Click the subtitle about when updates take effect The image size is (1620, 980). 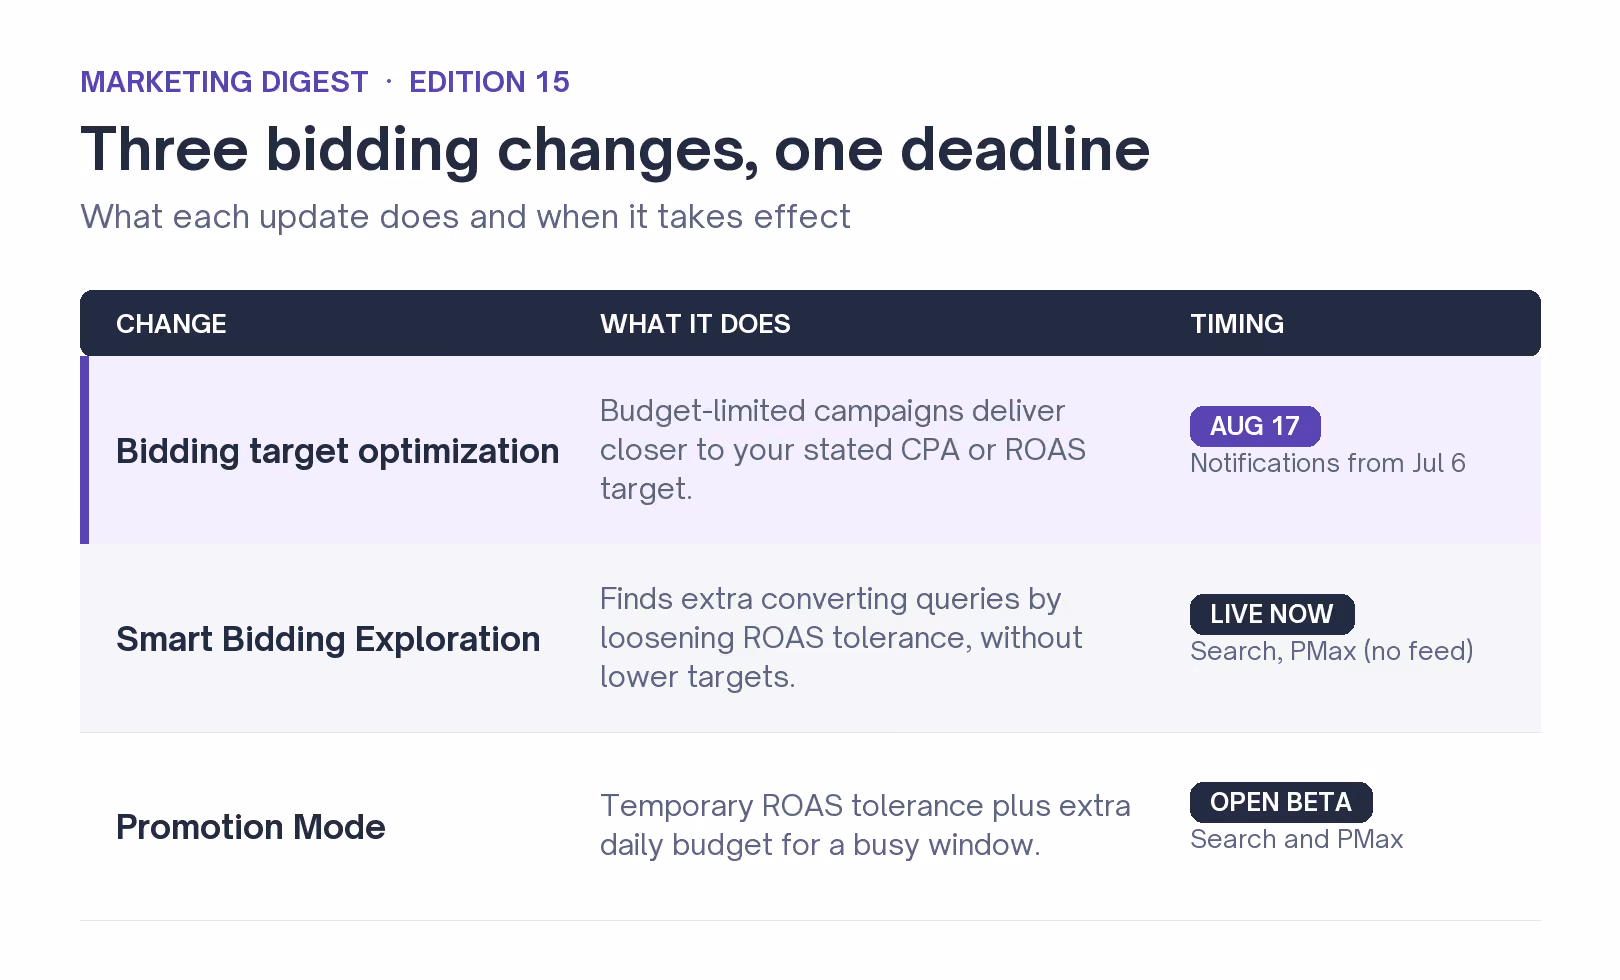click(465, 217)
